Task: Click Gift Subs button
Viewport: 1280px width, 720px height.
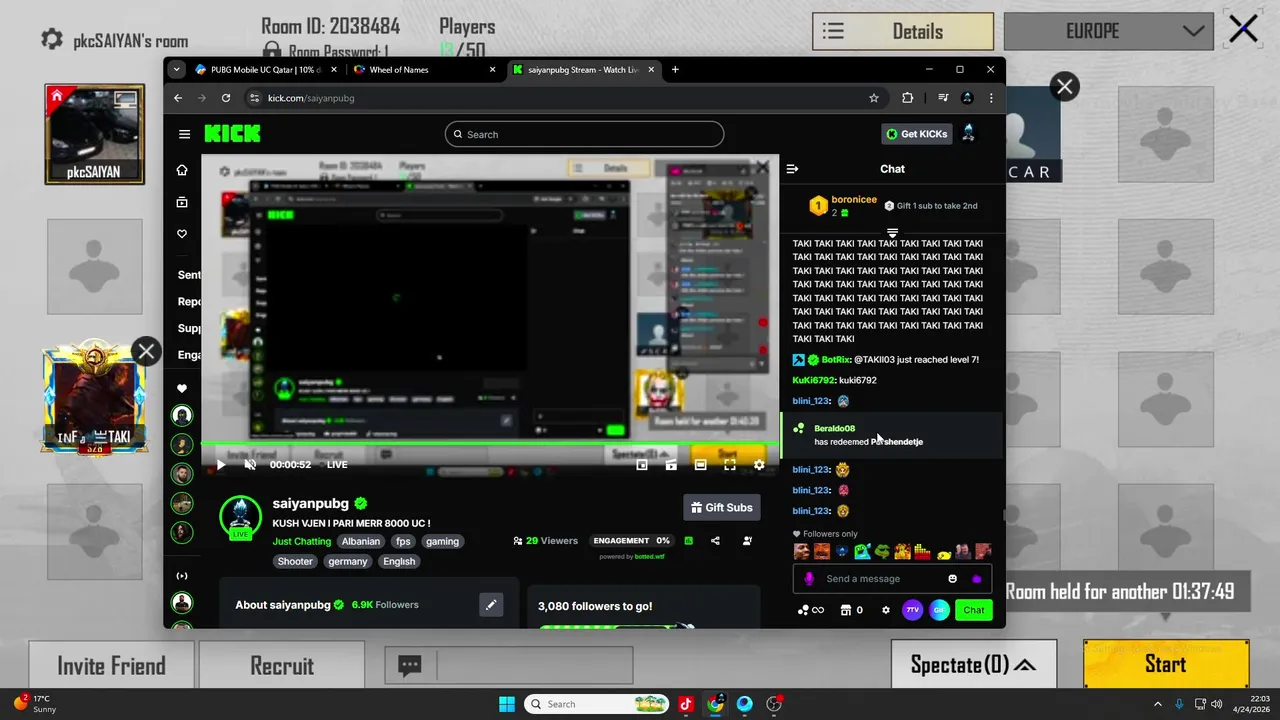Action: click(x=722, y=507)
